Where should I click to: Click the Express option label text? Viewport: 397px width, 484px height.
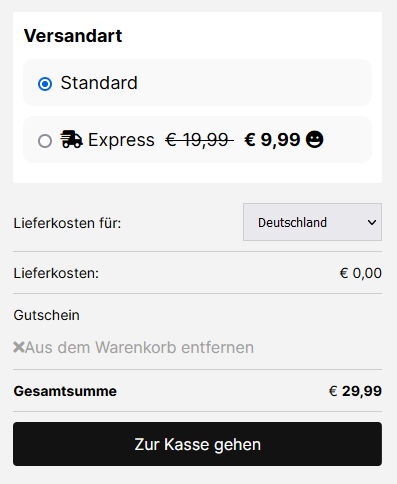pos(121,140)
